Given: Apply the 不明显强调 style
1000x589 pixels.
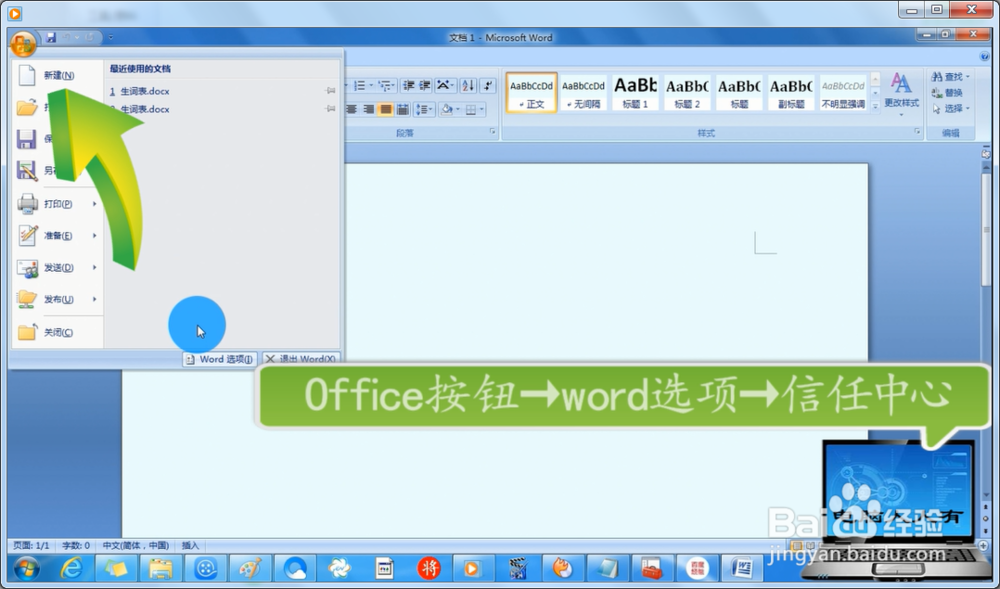Looking at the screenshot, I should 842,92.
